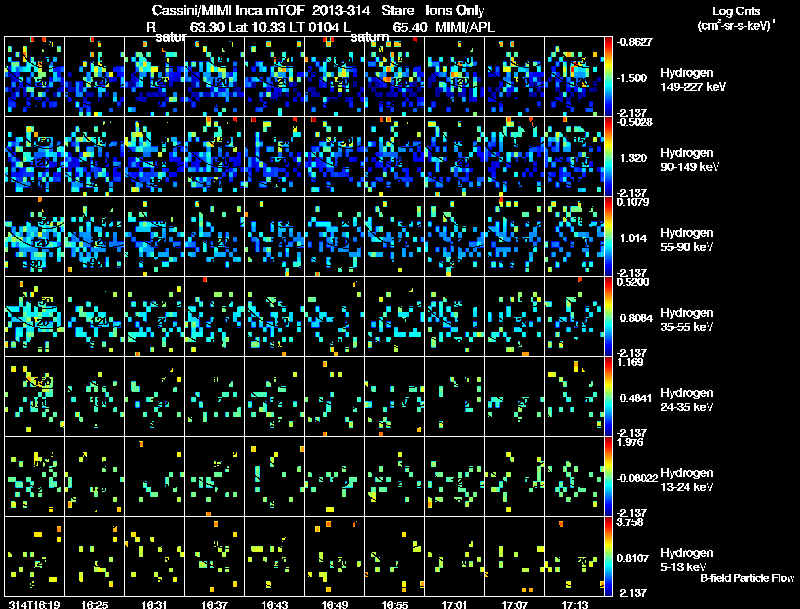Click the 0.1079 colorbar value
Image resolution: width=800 pixels, height=609 pixels.
633,202
